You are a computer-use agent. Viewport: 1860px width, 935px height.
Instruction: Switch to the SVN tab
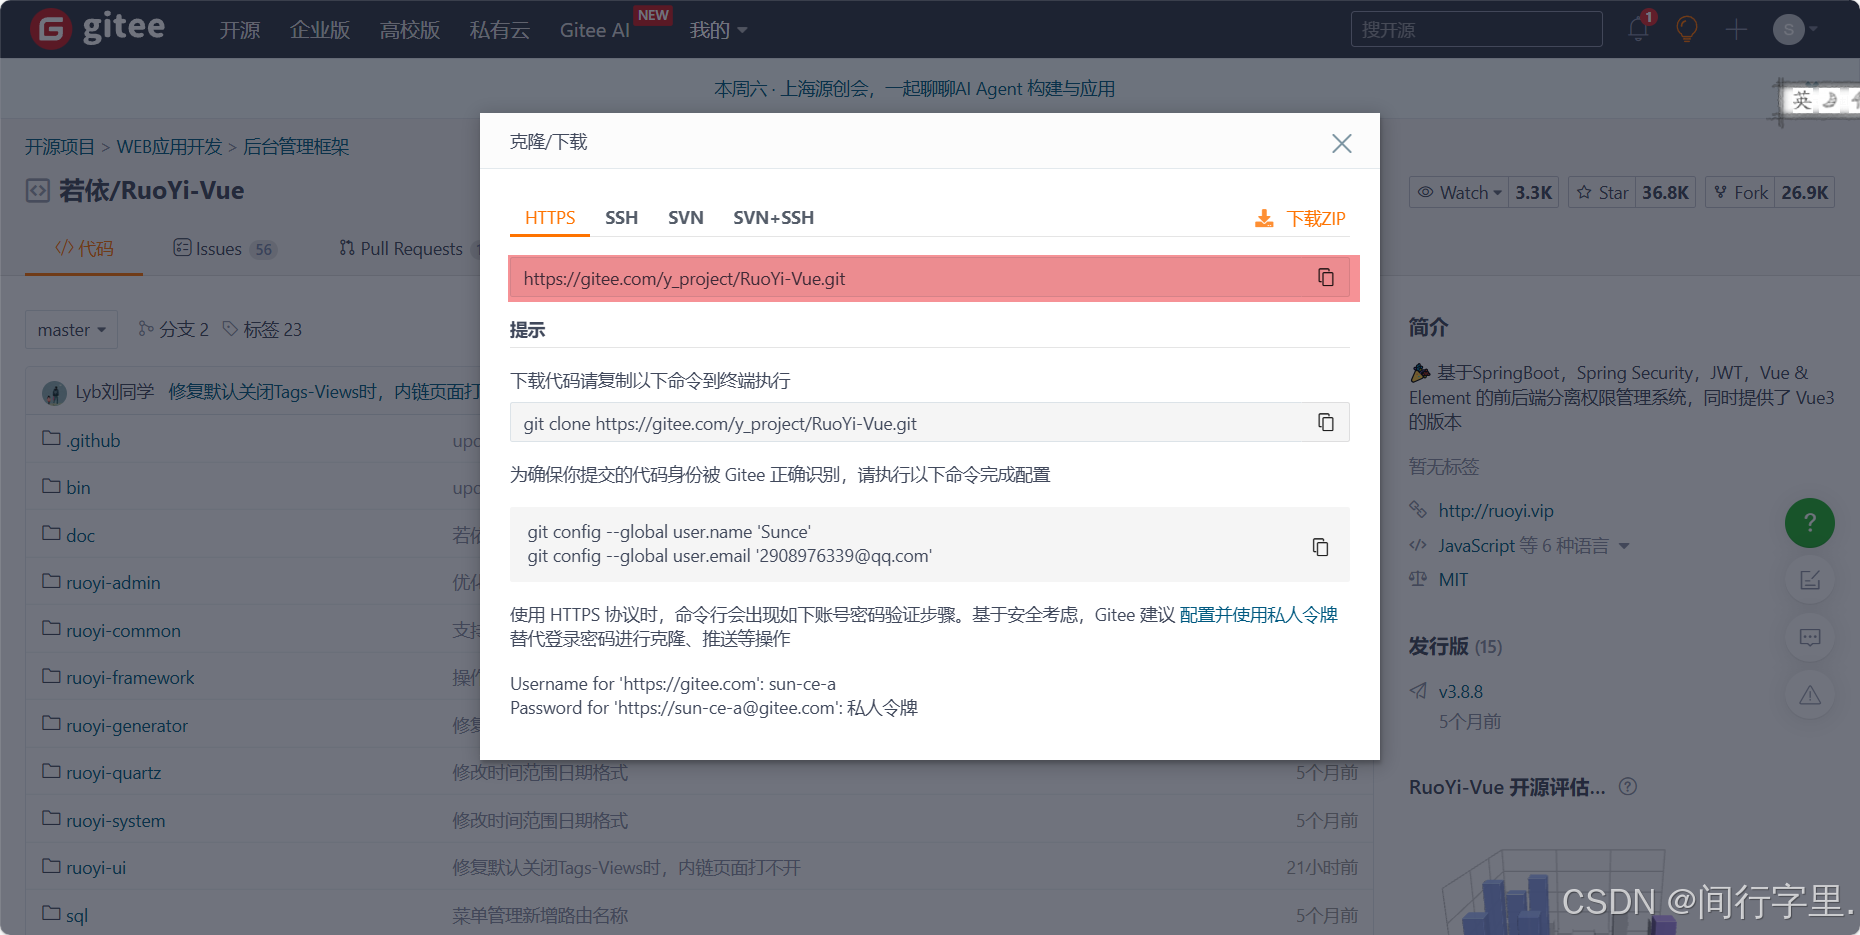[686, 218]
